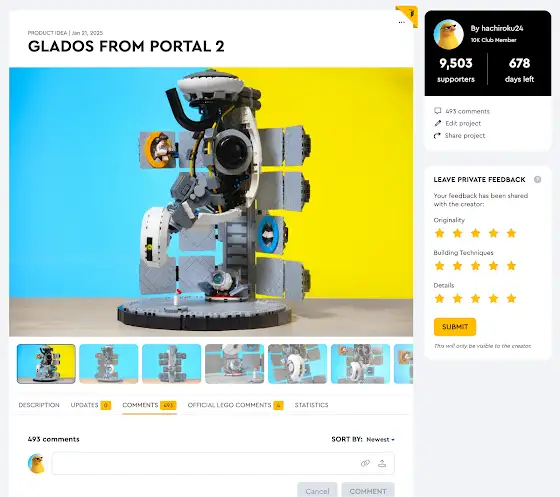The height and width of the screenshot is (497, 560).
Task: Open the private feedback help icon
Action: click(x=537, y=180)
